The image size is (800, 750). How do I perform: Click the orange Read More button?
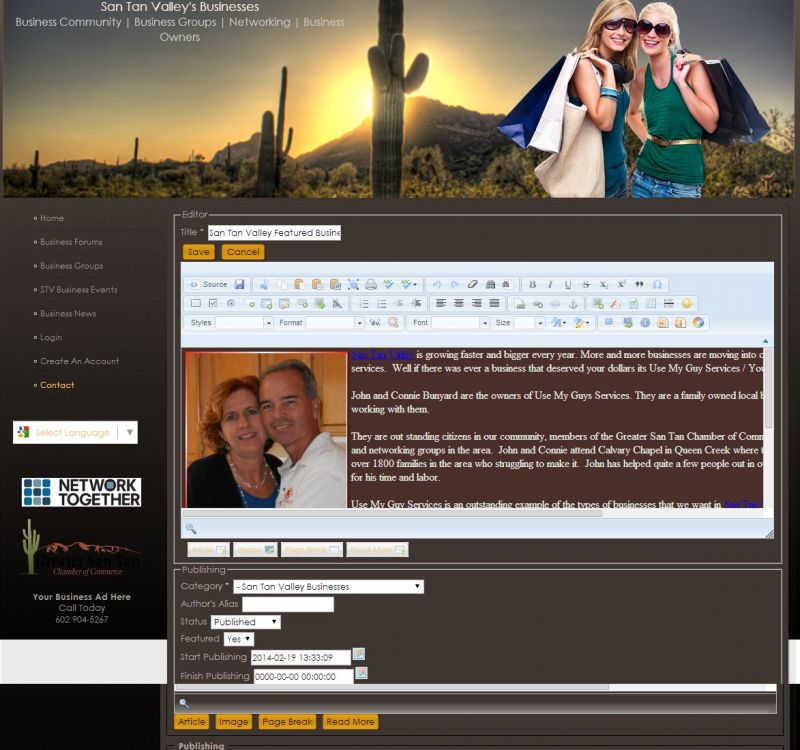tap(351, 722)
